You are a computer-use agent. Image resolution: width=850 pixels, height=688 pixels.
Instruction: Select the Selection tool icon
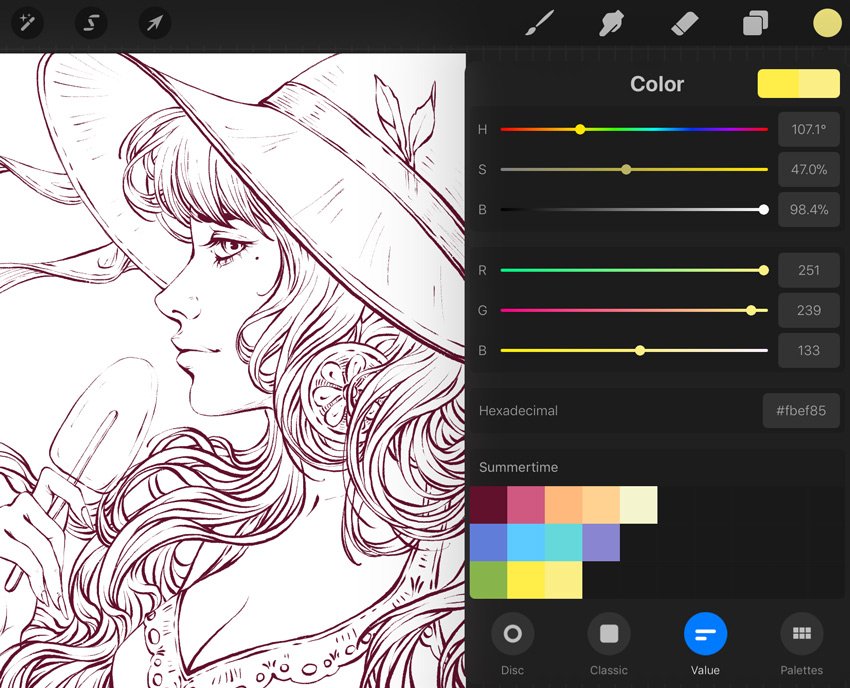point(91,22)
